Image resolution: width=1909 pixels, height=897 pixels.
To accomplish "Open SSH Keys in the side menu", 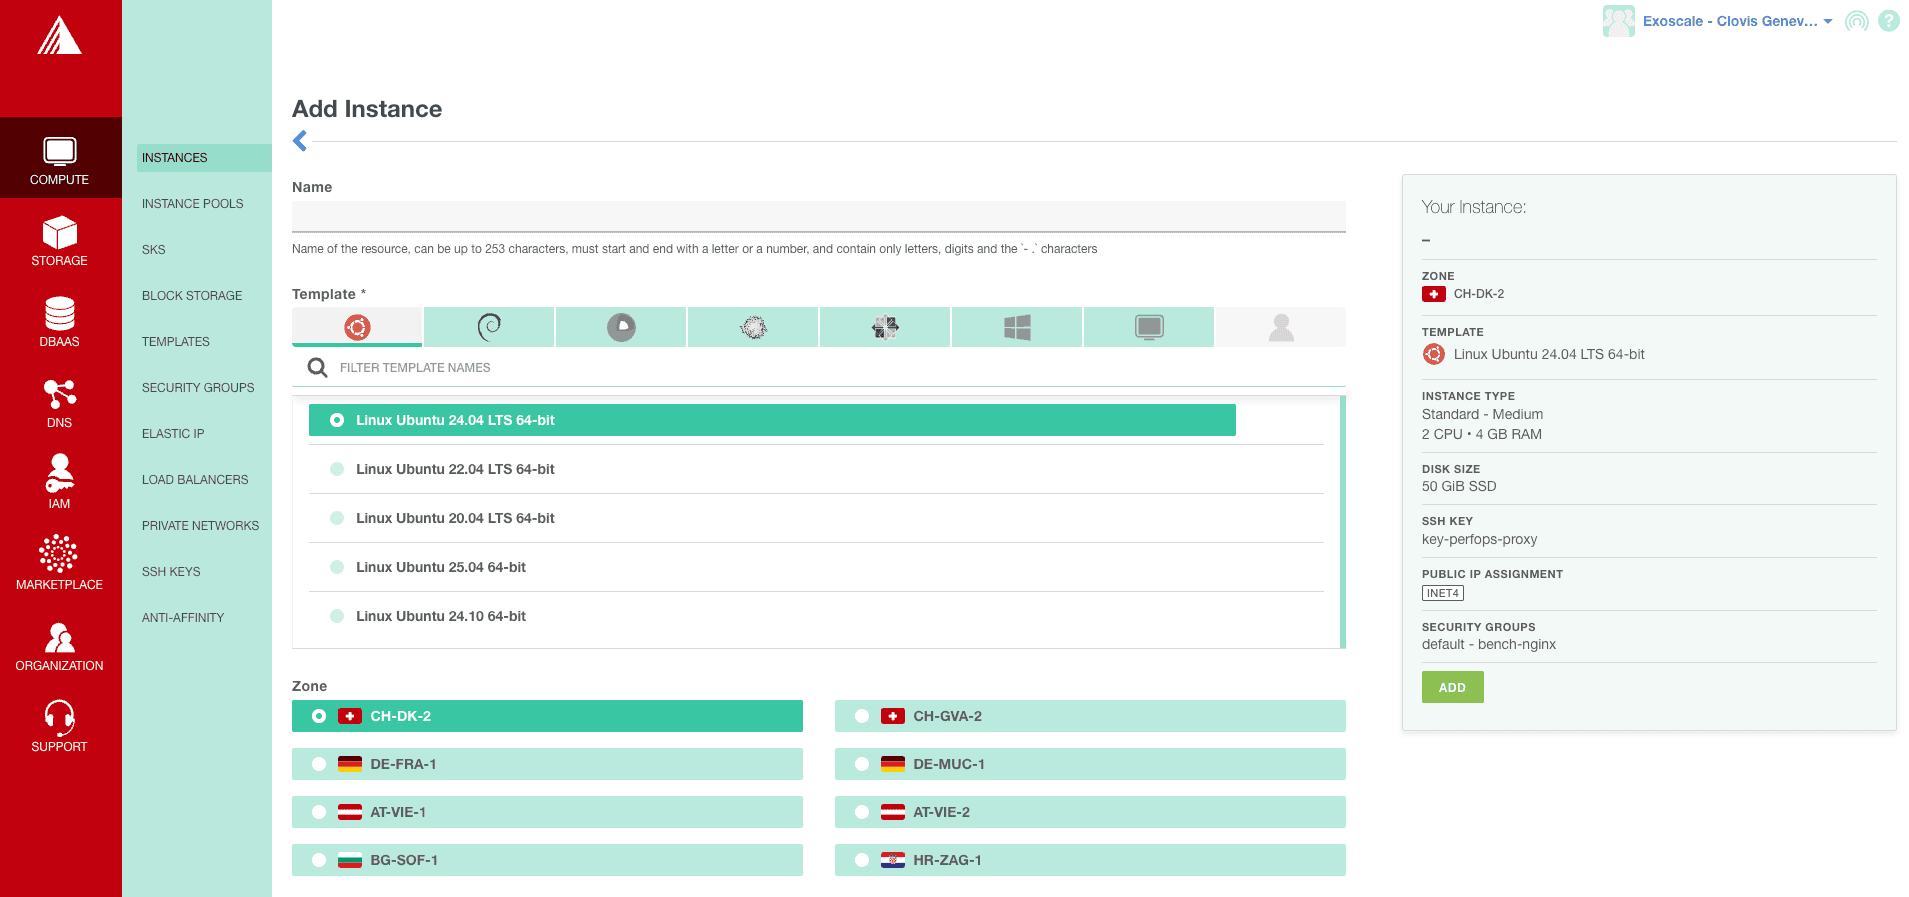I will click(x=171, y=572).
